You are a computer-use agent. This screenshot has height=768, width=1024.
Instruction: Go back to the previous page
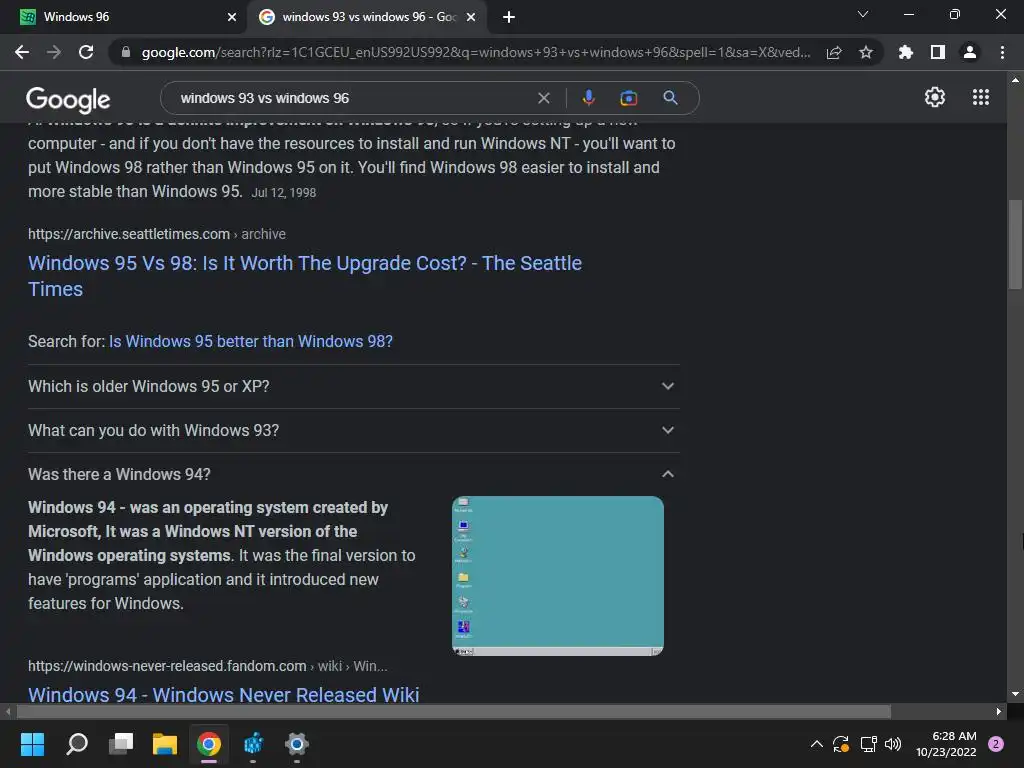coord(22,52)
